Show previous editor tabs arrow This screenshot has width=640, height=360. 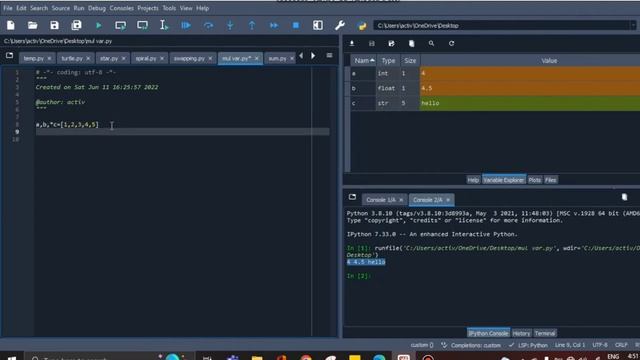tap(301, 56)
